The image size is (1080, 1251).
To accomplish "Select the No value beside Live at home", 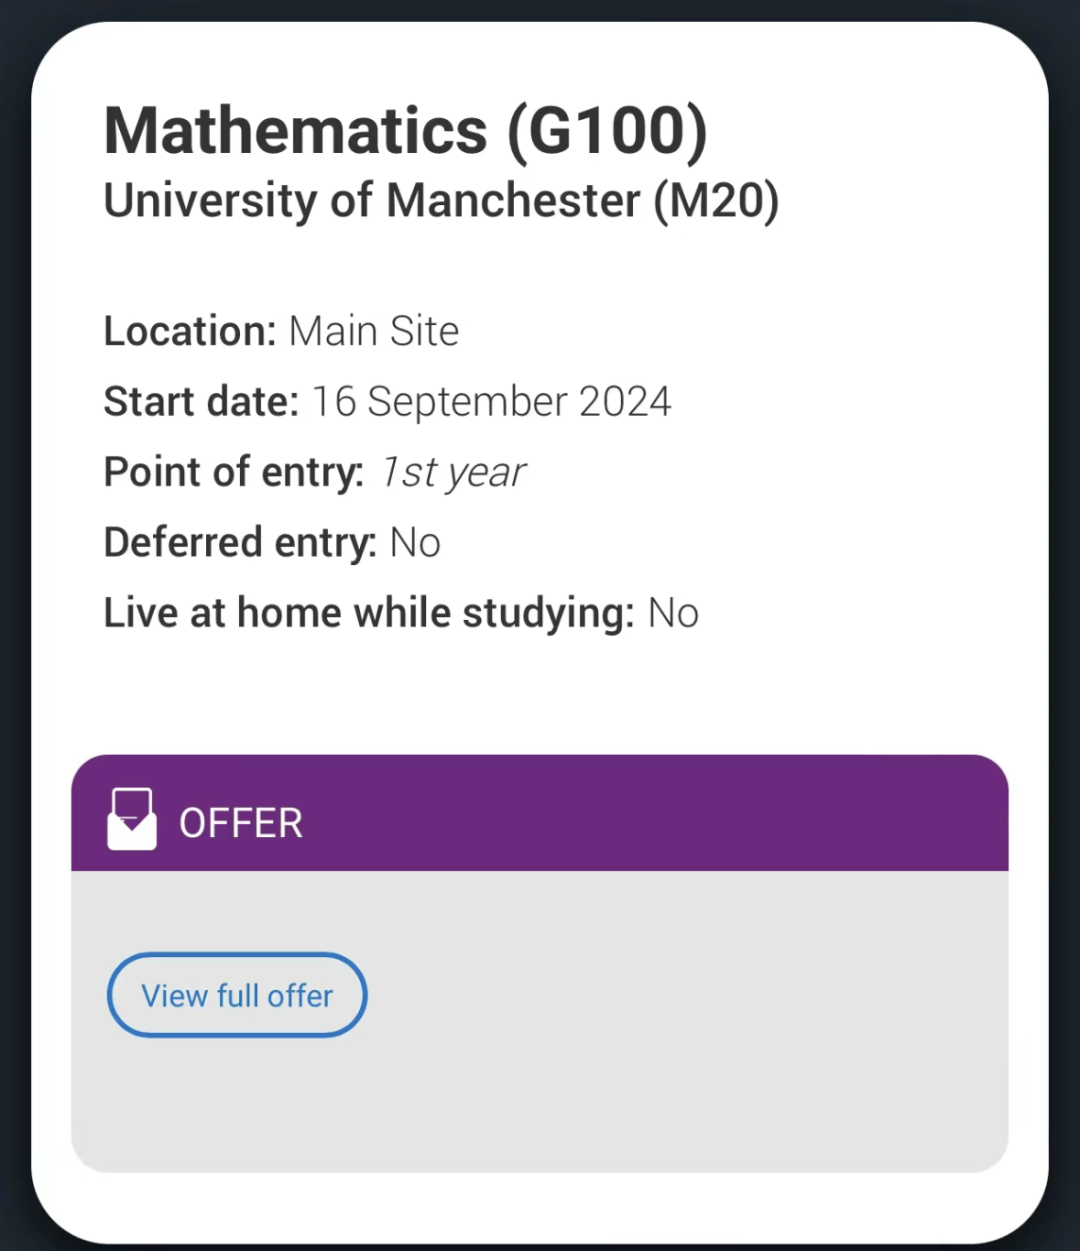I will click(673, 613).
